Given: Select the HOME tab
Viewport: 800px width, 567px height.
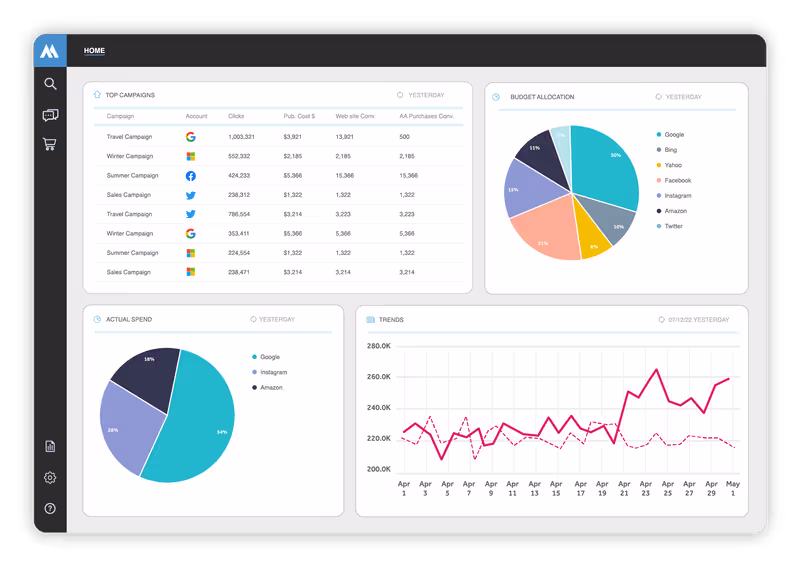Looking at the screenshot, I should (x=94, y=50).
